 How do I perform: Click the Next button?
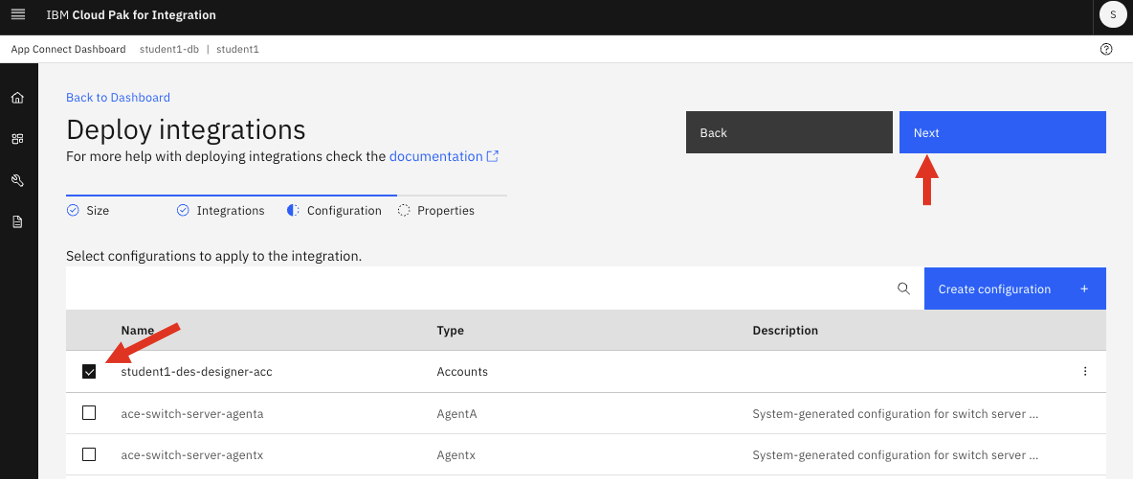point(1002,133)
